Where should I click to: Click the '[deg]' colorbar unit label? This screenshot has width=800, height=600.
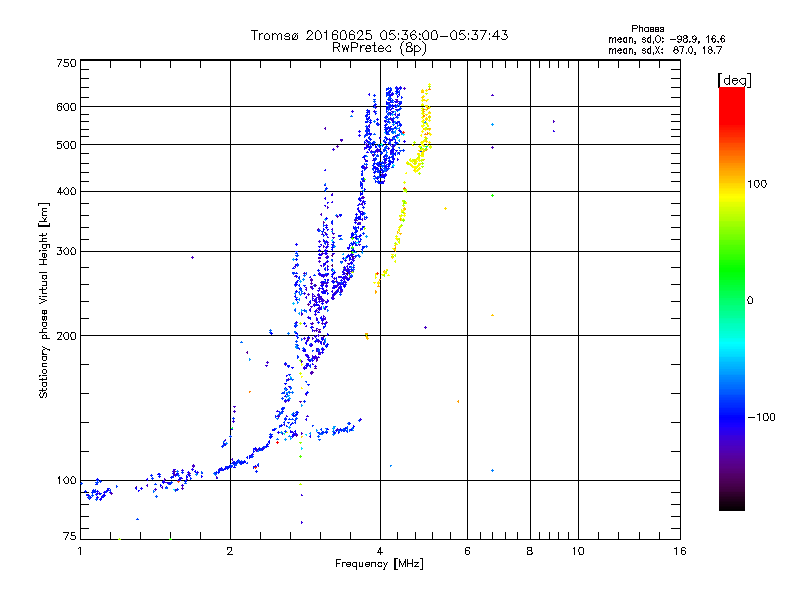click(734, 80)
